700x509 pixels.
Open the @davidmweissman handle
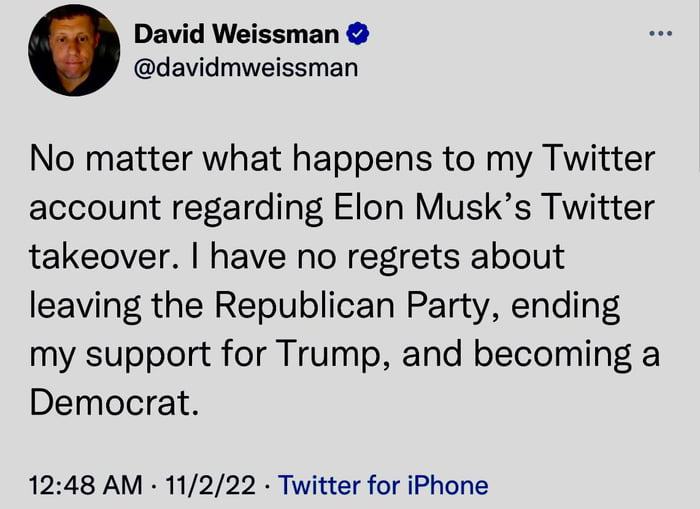pos(245,68)
